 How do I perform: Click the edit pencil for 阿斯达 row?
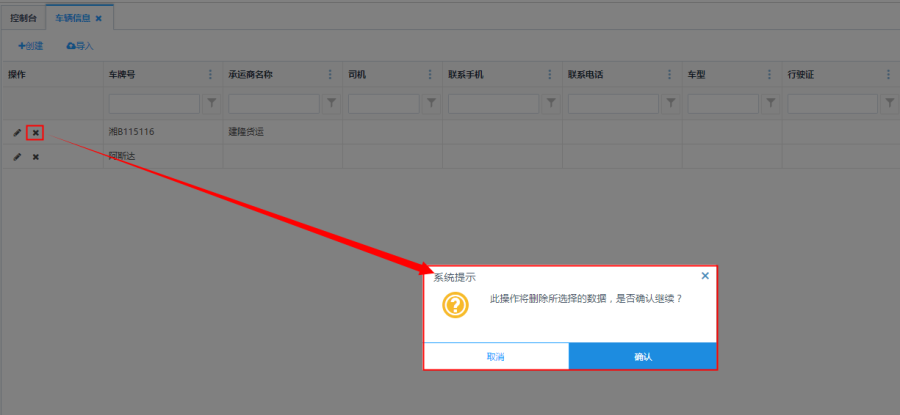tap(17, 156)
